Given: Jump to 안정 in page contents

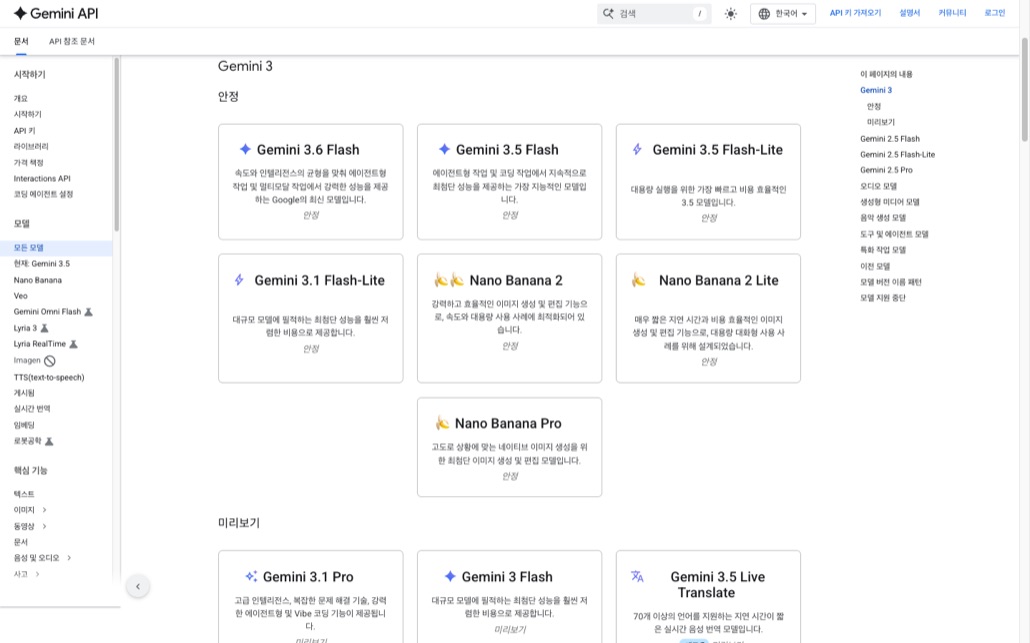Looking at the screenshot, I should [874, 106].
